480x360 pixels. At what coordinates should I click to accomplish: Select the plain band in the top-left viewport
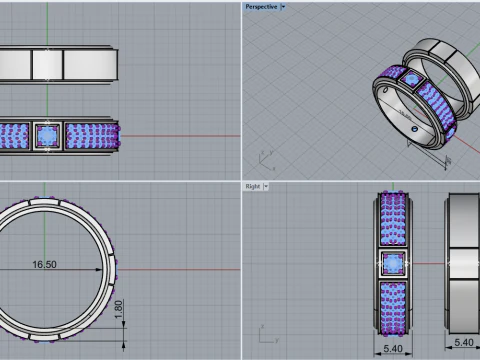point(58,65)
